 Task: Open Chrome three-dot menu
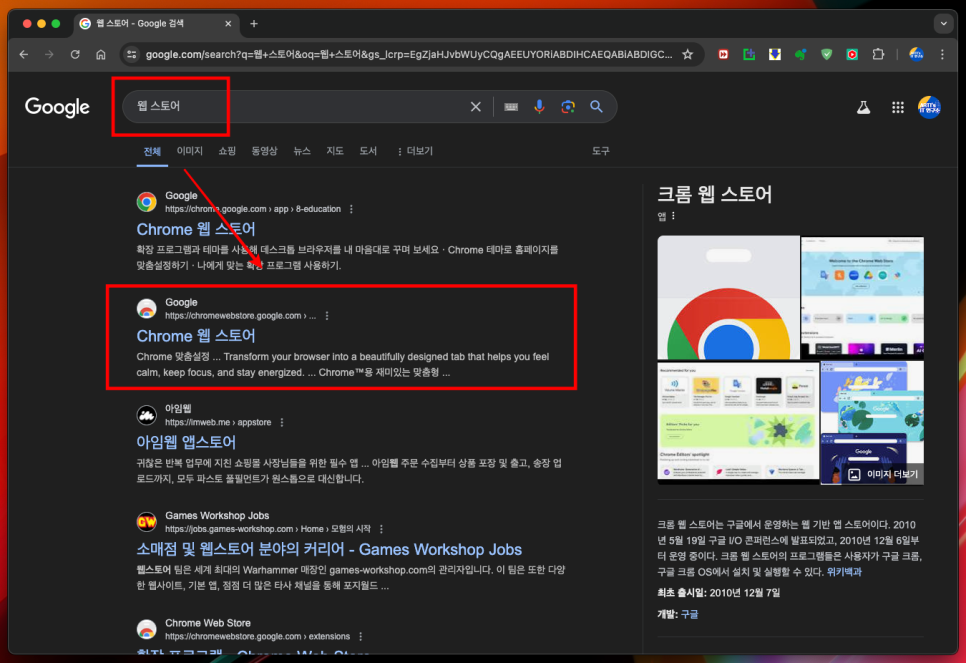(942, 55)
